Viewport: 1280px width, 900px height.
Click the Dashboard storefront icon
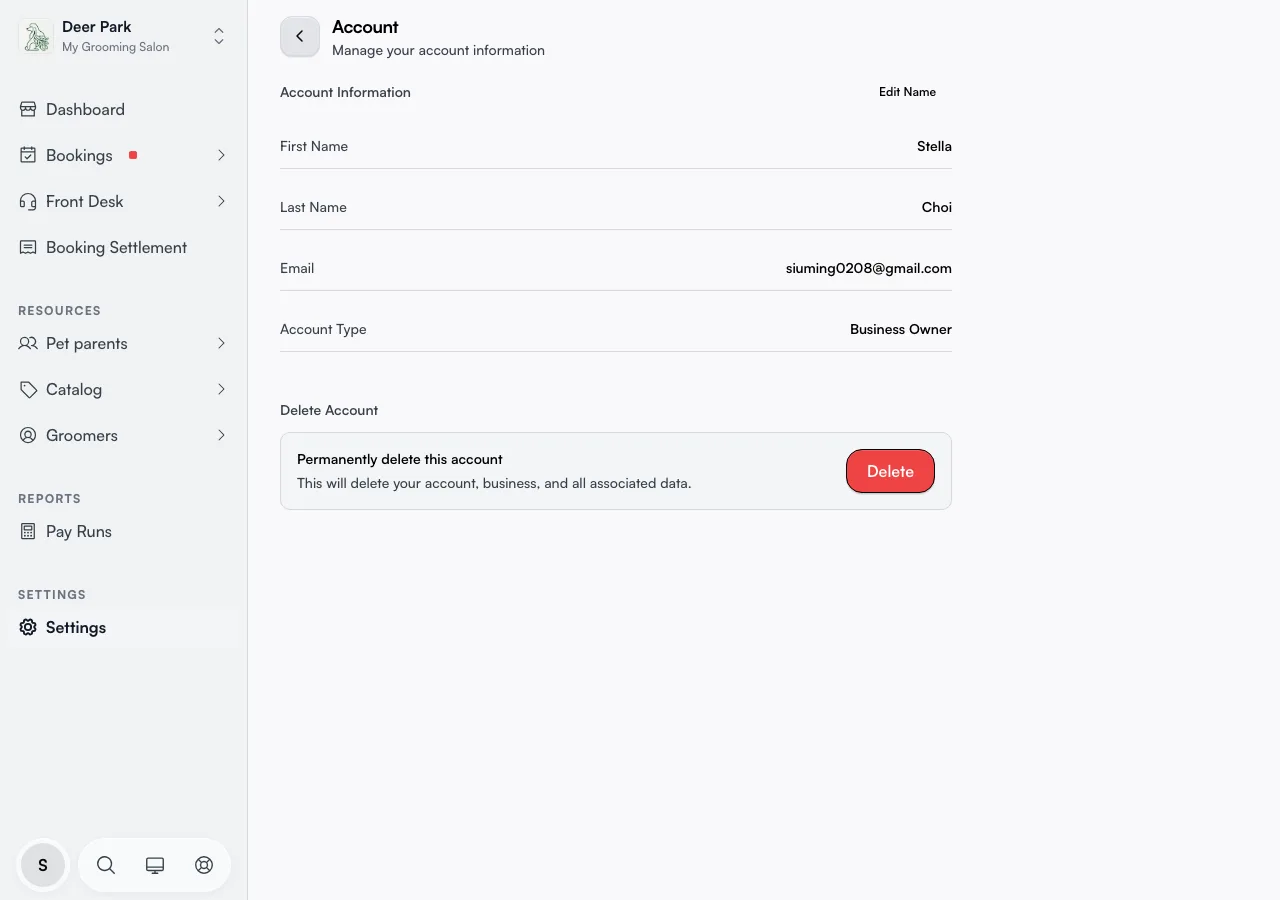pyautogui.click(x=28, y=109)
